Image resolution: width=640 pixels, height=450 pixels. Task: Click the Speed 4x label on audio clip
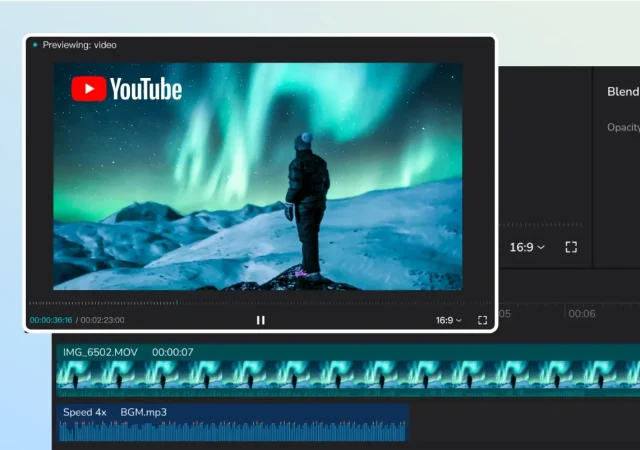point(85,412)
